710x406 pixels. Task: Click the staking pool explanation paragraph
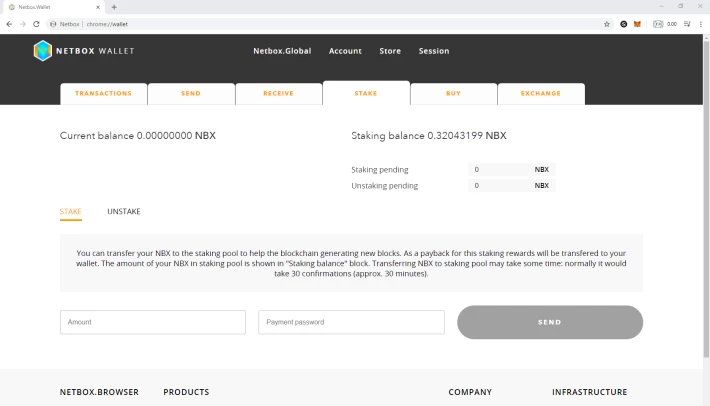pyautogui.click(x=351, y=263)
